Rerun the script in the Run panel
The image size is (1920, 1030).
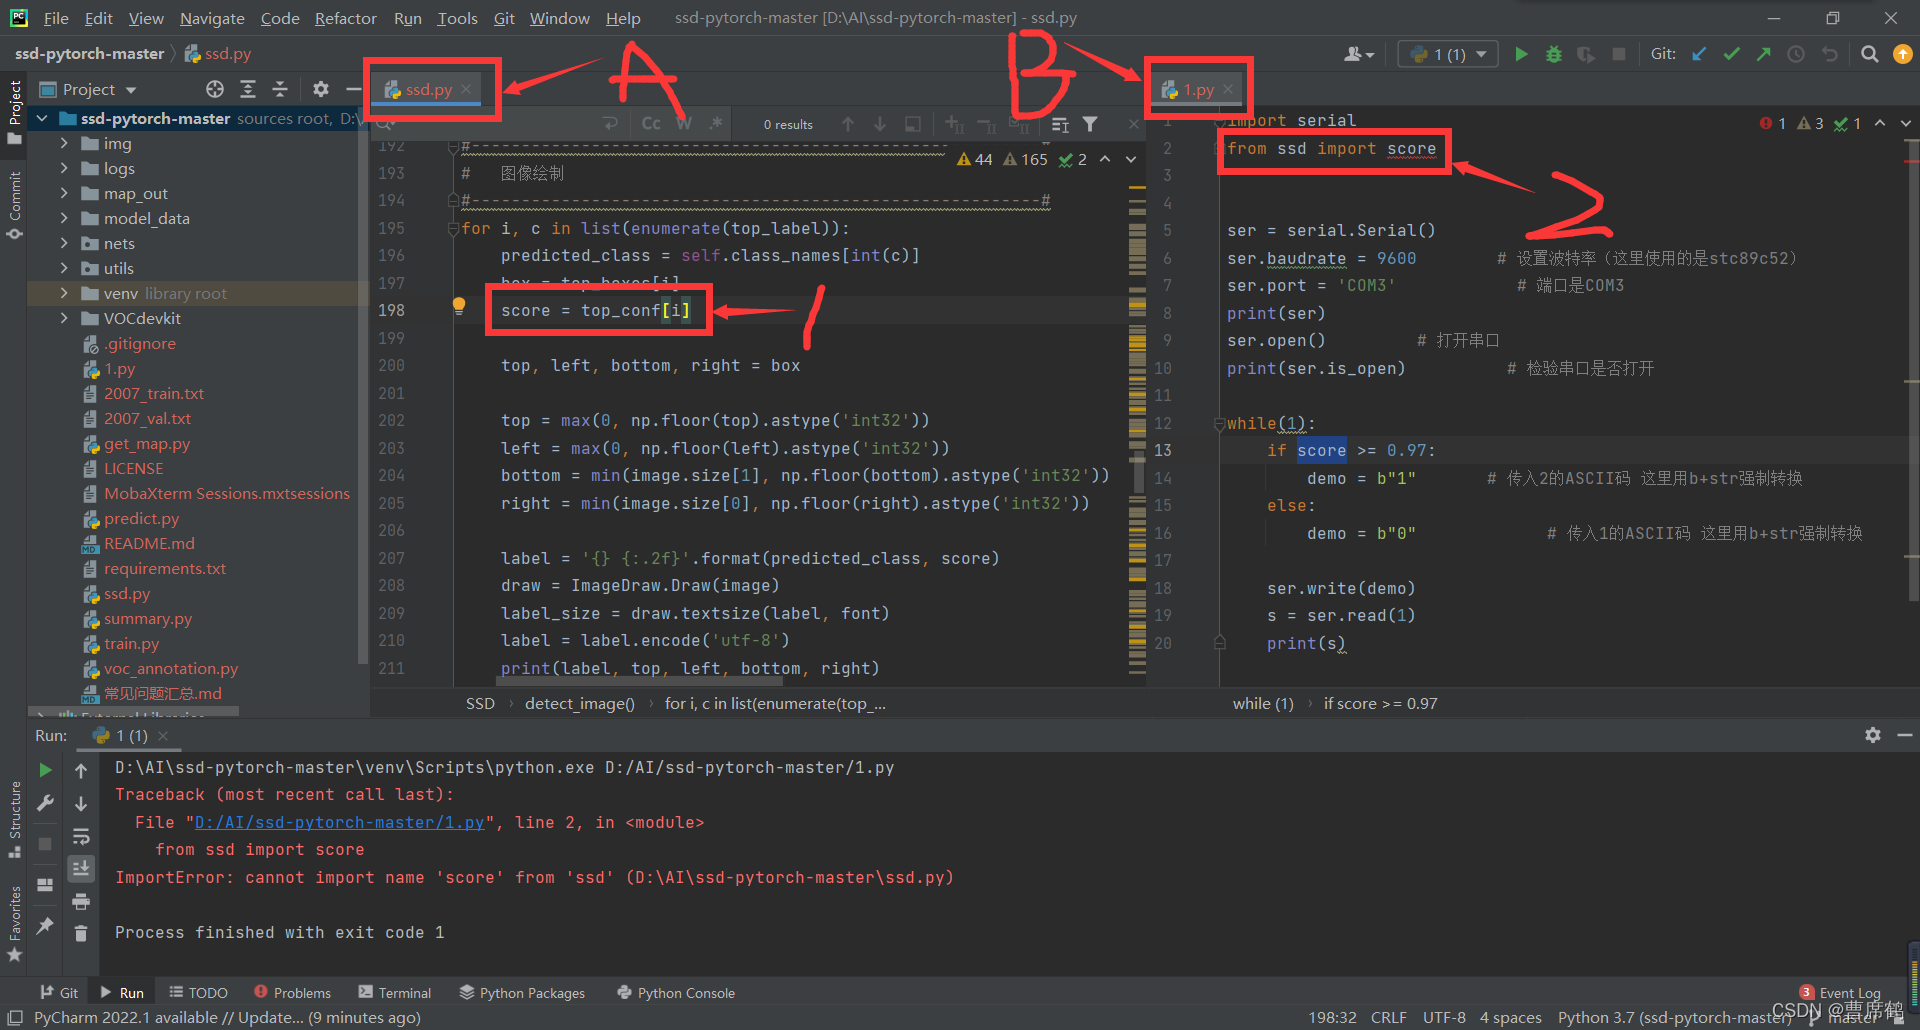coord(44,770)
